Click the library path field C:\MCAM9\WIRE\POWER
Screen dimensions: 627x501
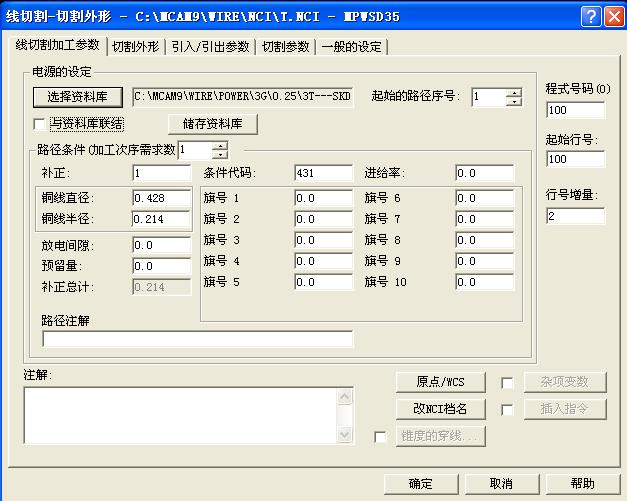coord(243,97)
